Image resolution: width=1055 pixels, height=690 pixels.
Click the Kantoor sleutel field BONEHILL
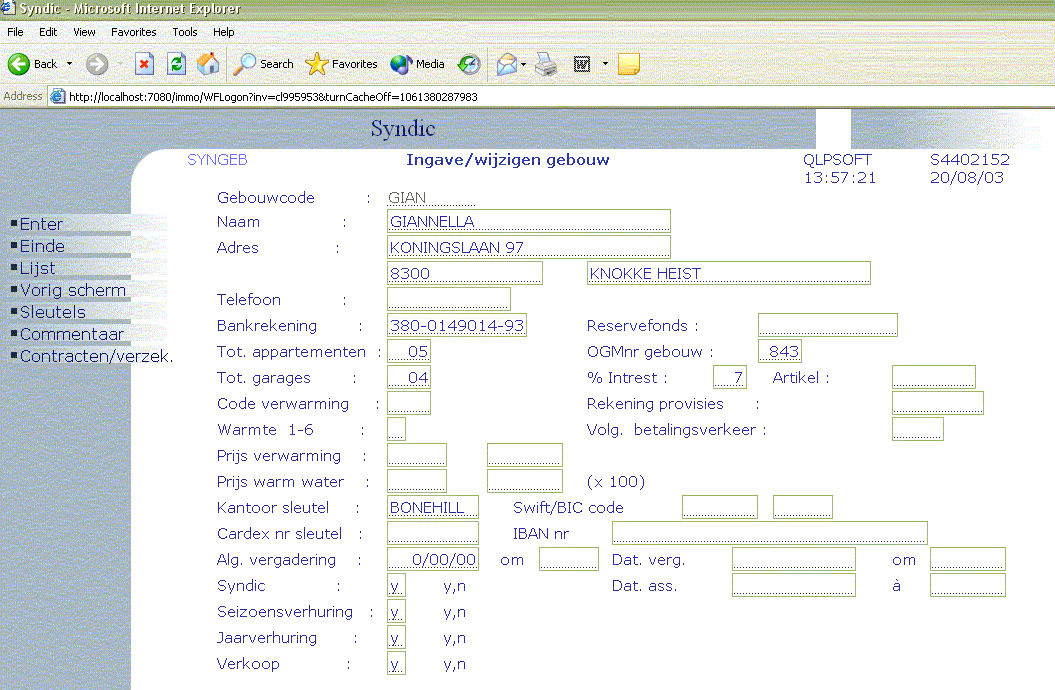click(x=433, y=507)
